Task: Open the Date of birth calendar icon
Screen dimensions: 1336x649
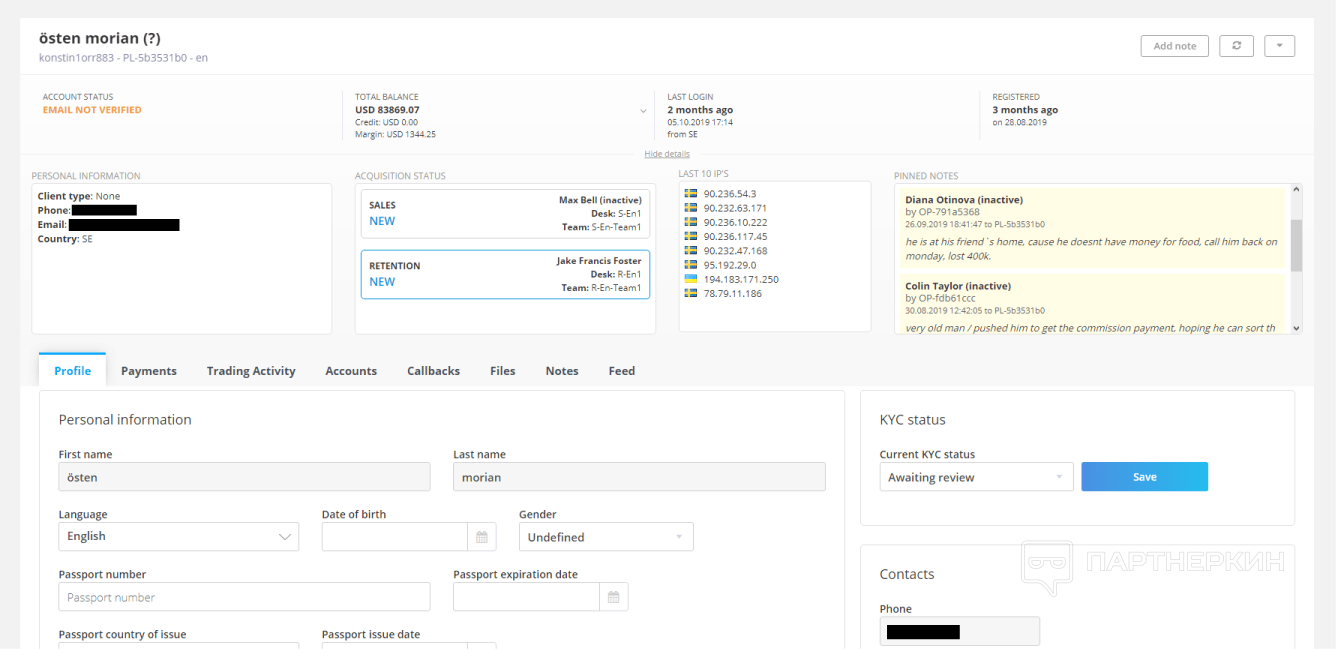Action: (x=482, y=537)
